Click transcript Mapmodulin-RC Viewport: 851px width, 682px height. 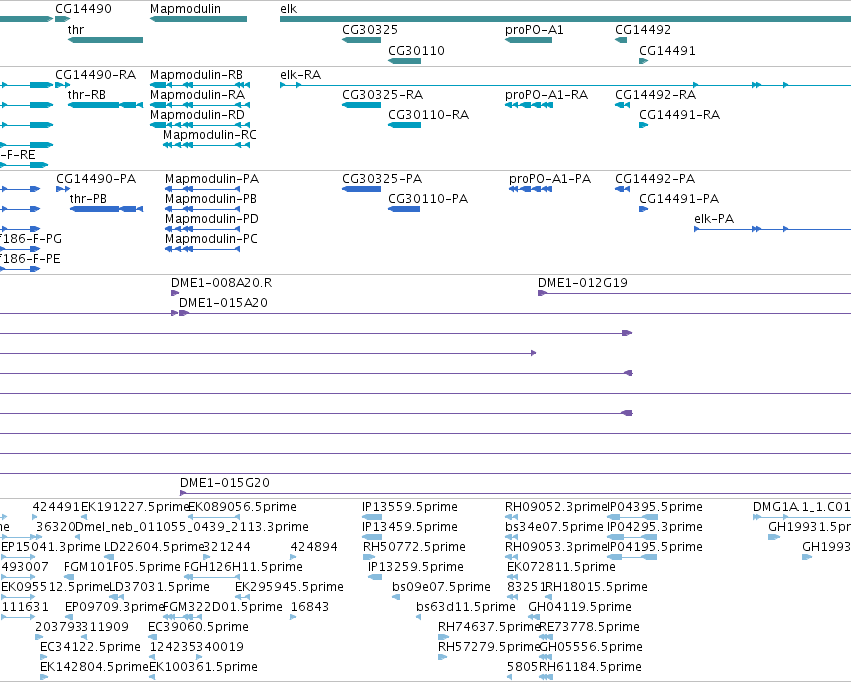(x=209, y=135)
